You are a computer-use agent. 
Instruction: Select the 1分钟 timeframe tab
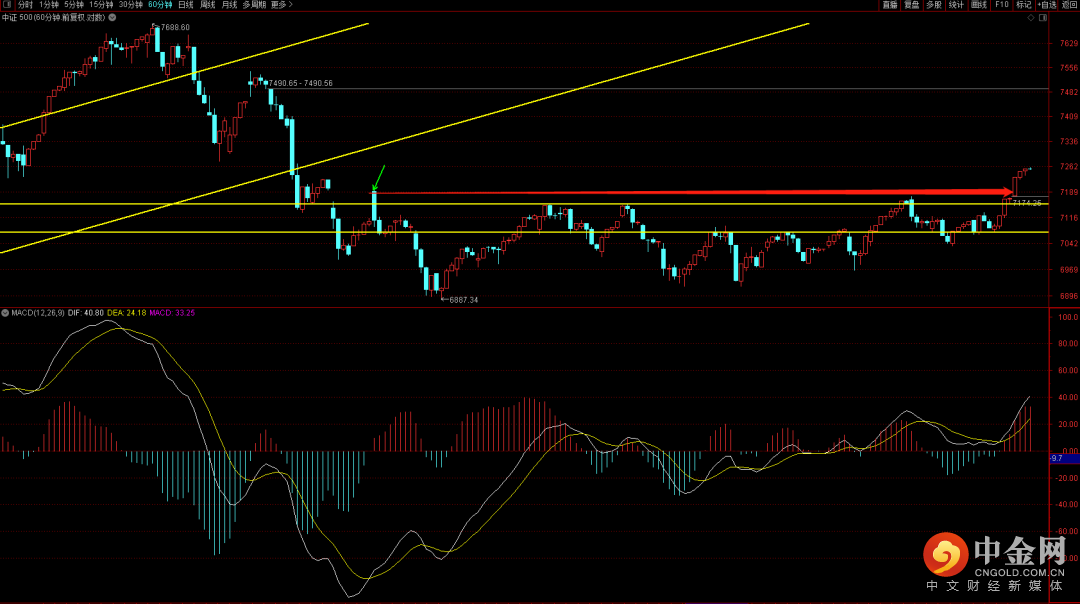pyautogui.click(x=49, y=5)
